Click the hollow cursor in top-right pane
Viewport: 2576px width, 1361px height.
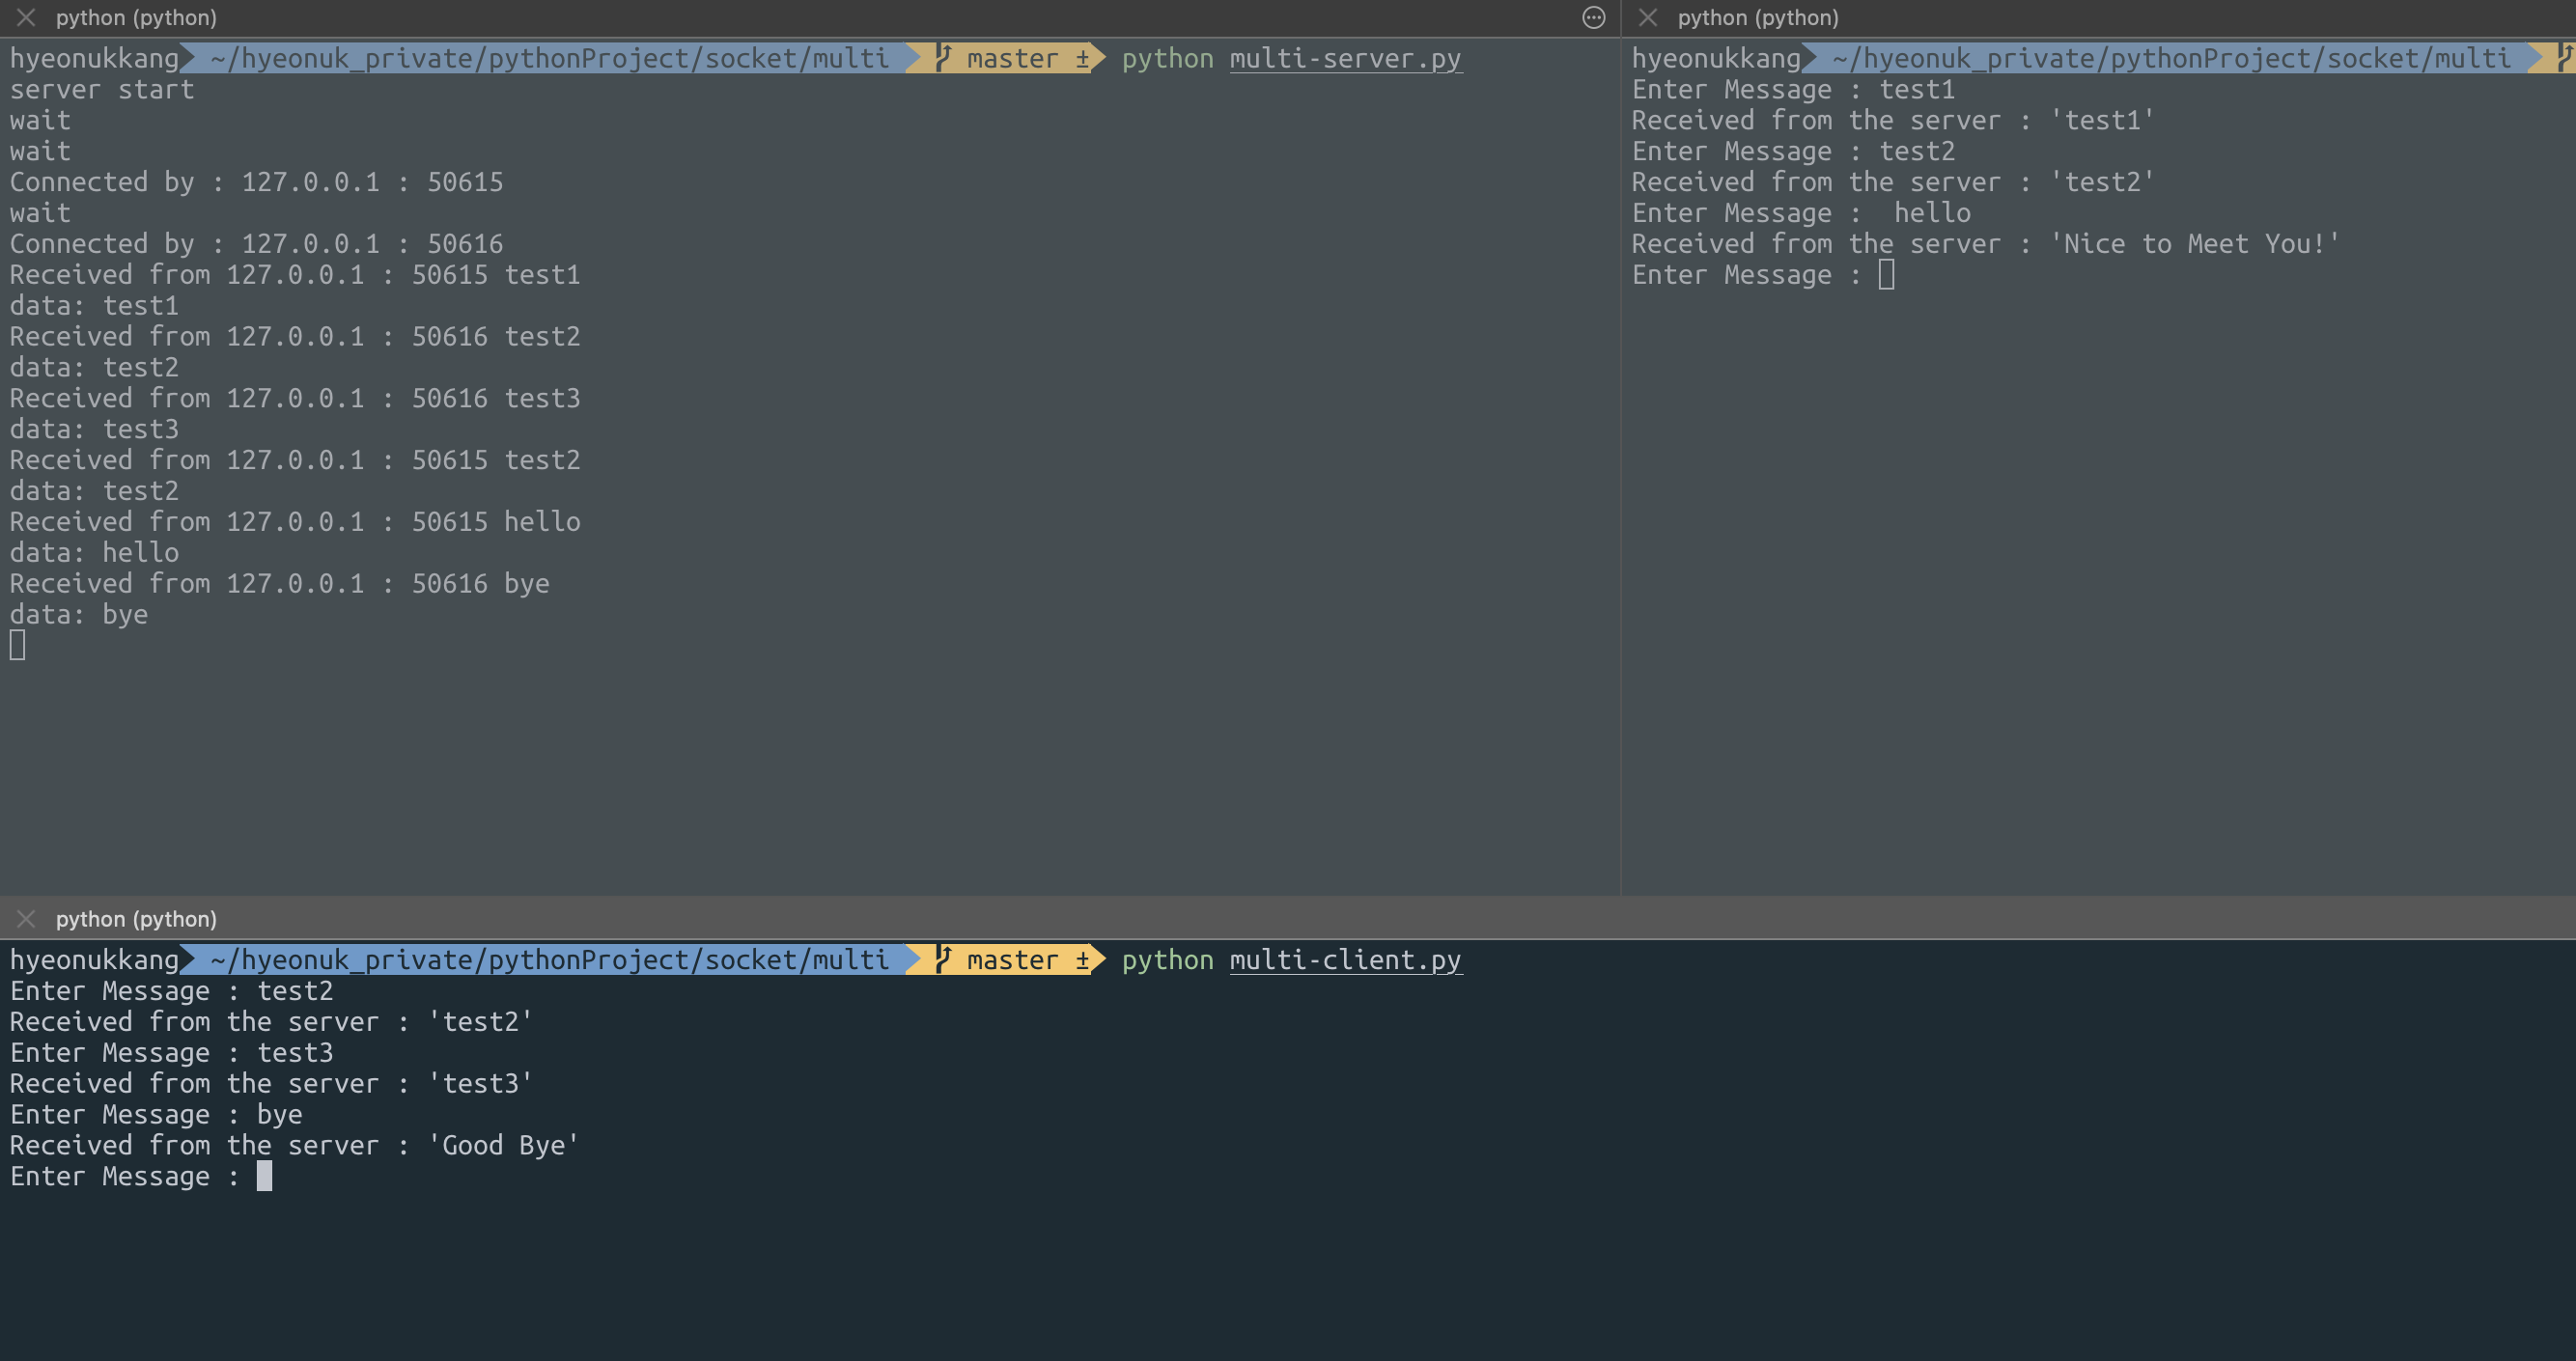[1886, 275]
